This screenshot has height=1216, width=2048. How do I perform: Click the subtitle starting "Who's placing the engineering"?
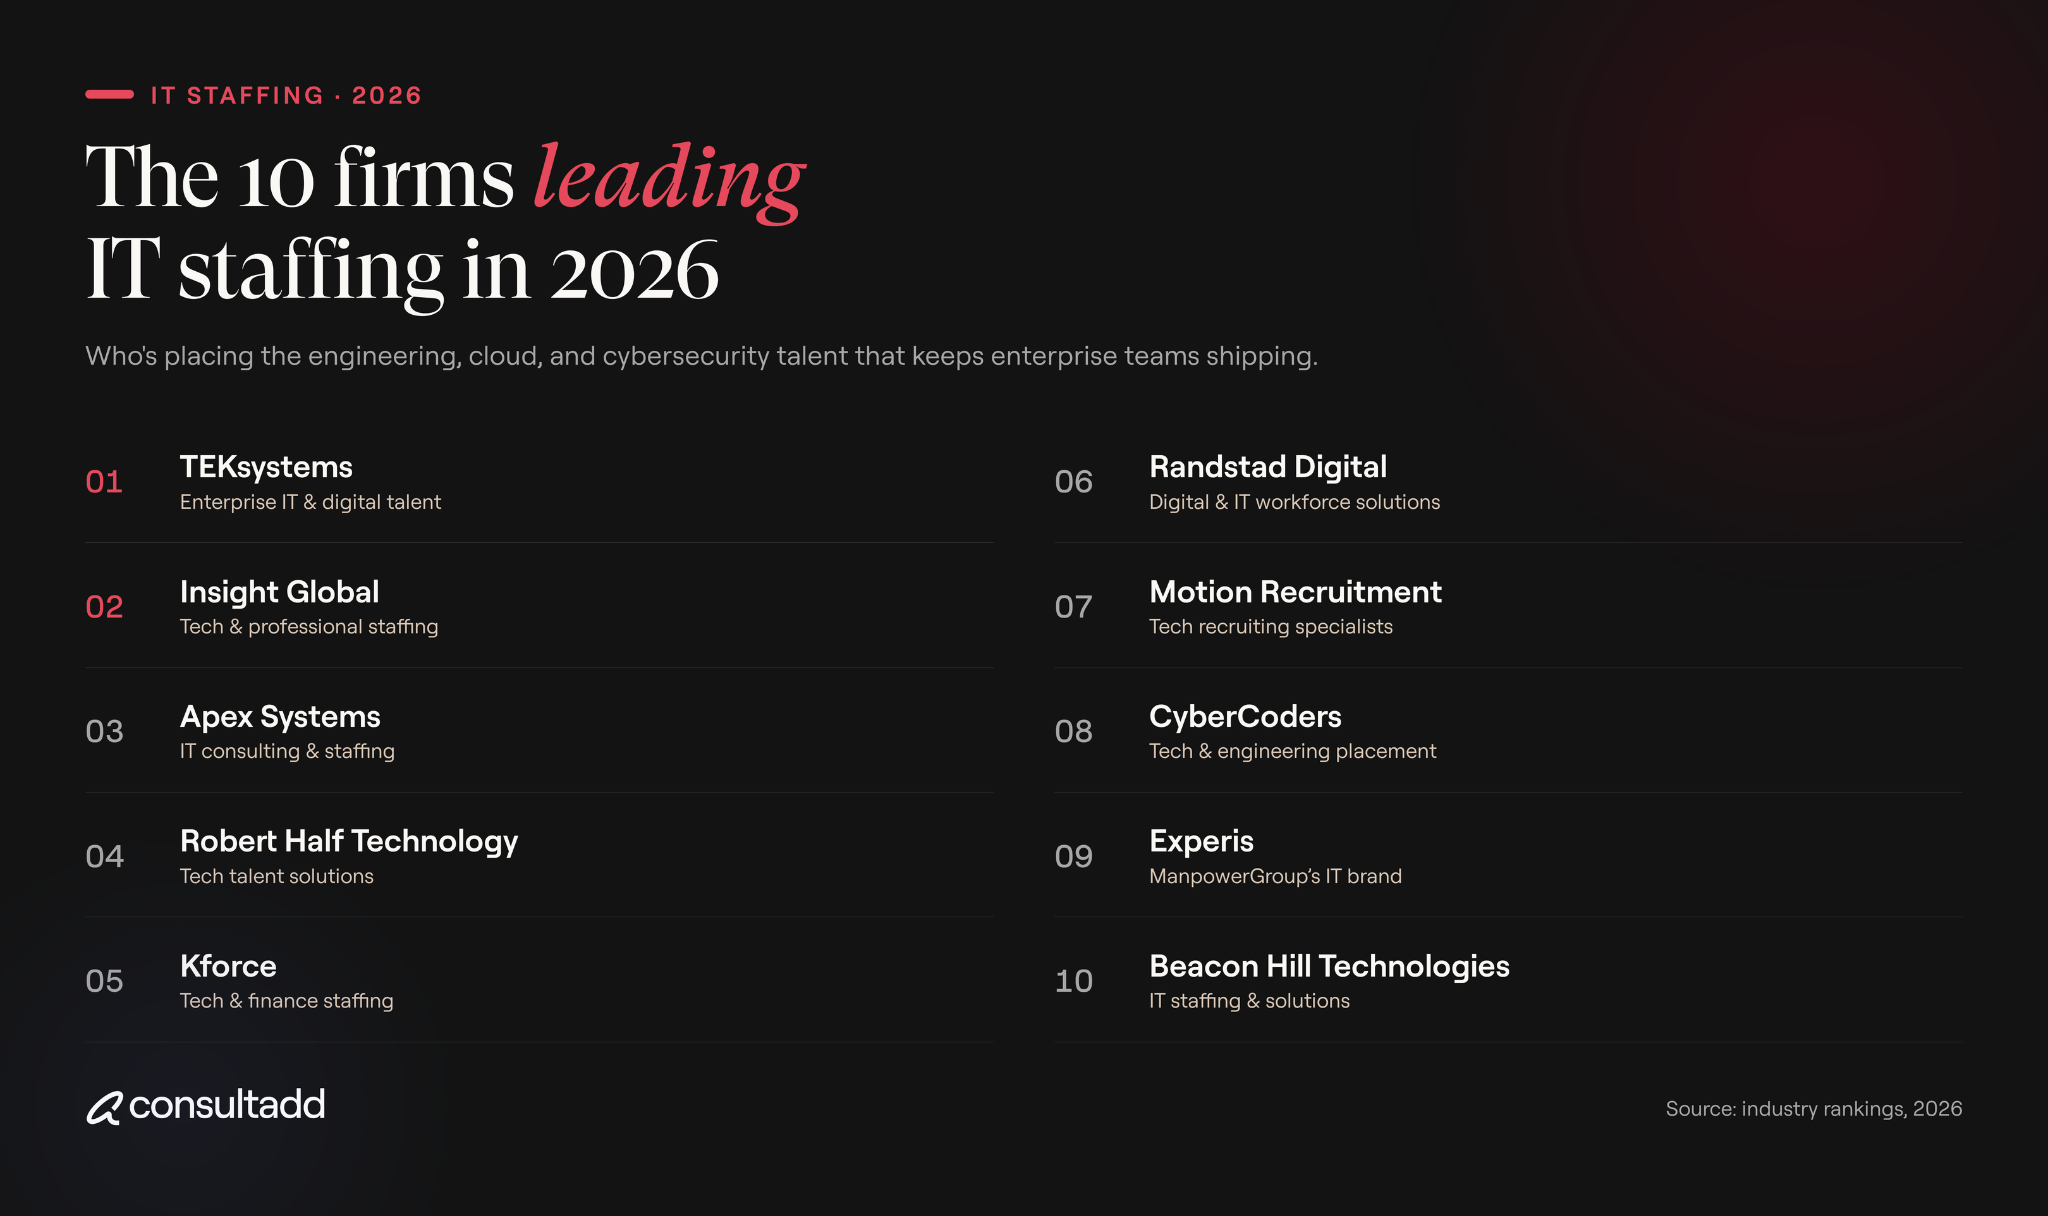(701, 356)
